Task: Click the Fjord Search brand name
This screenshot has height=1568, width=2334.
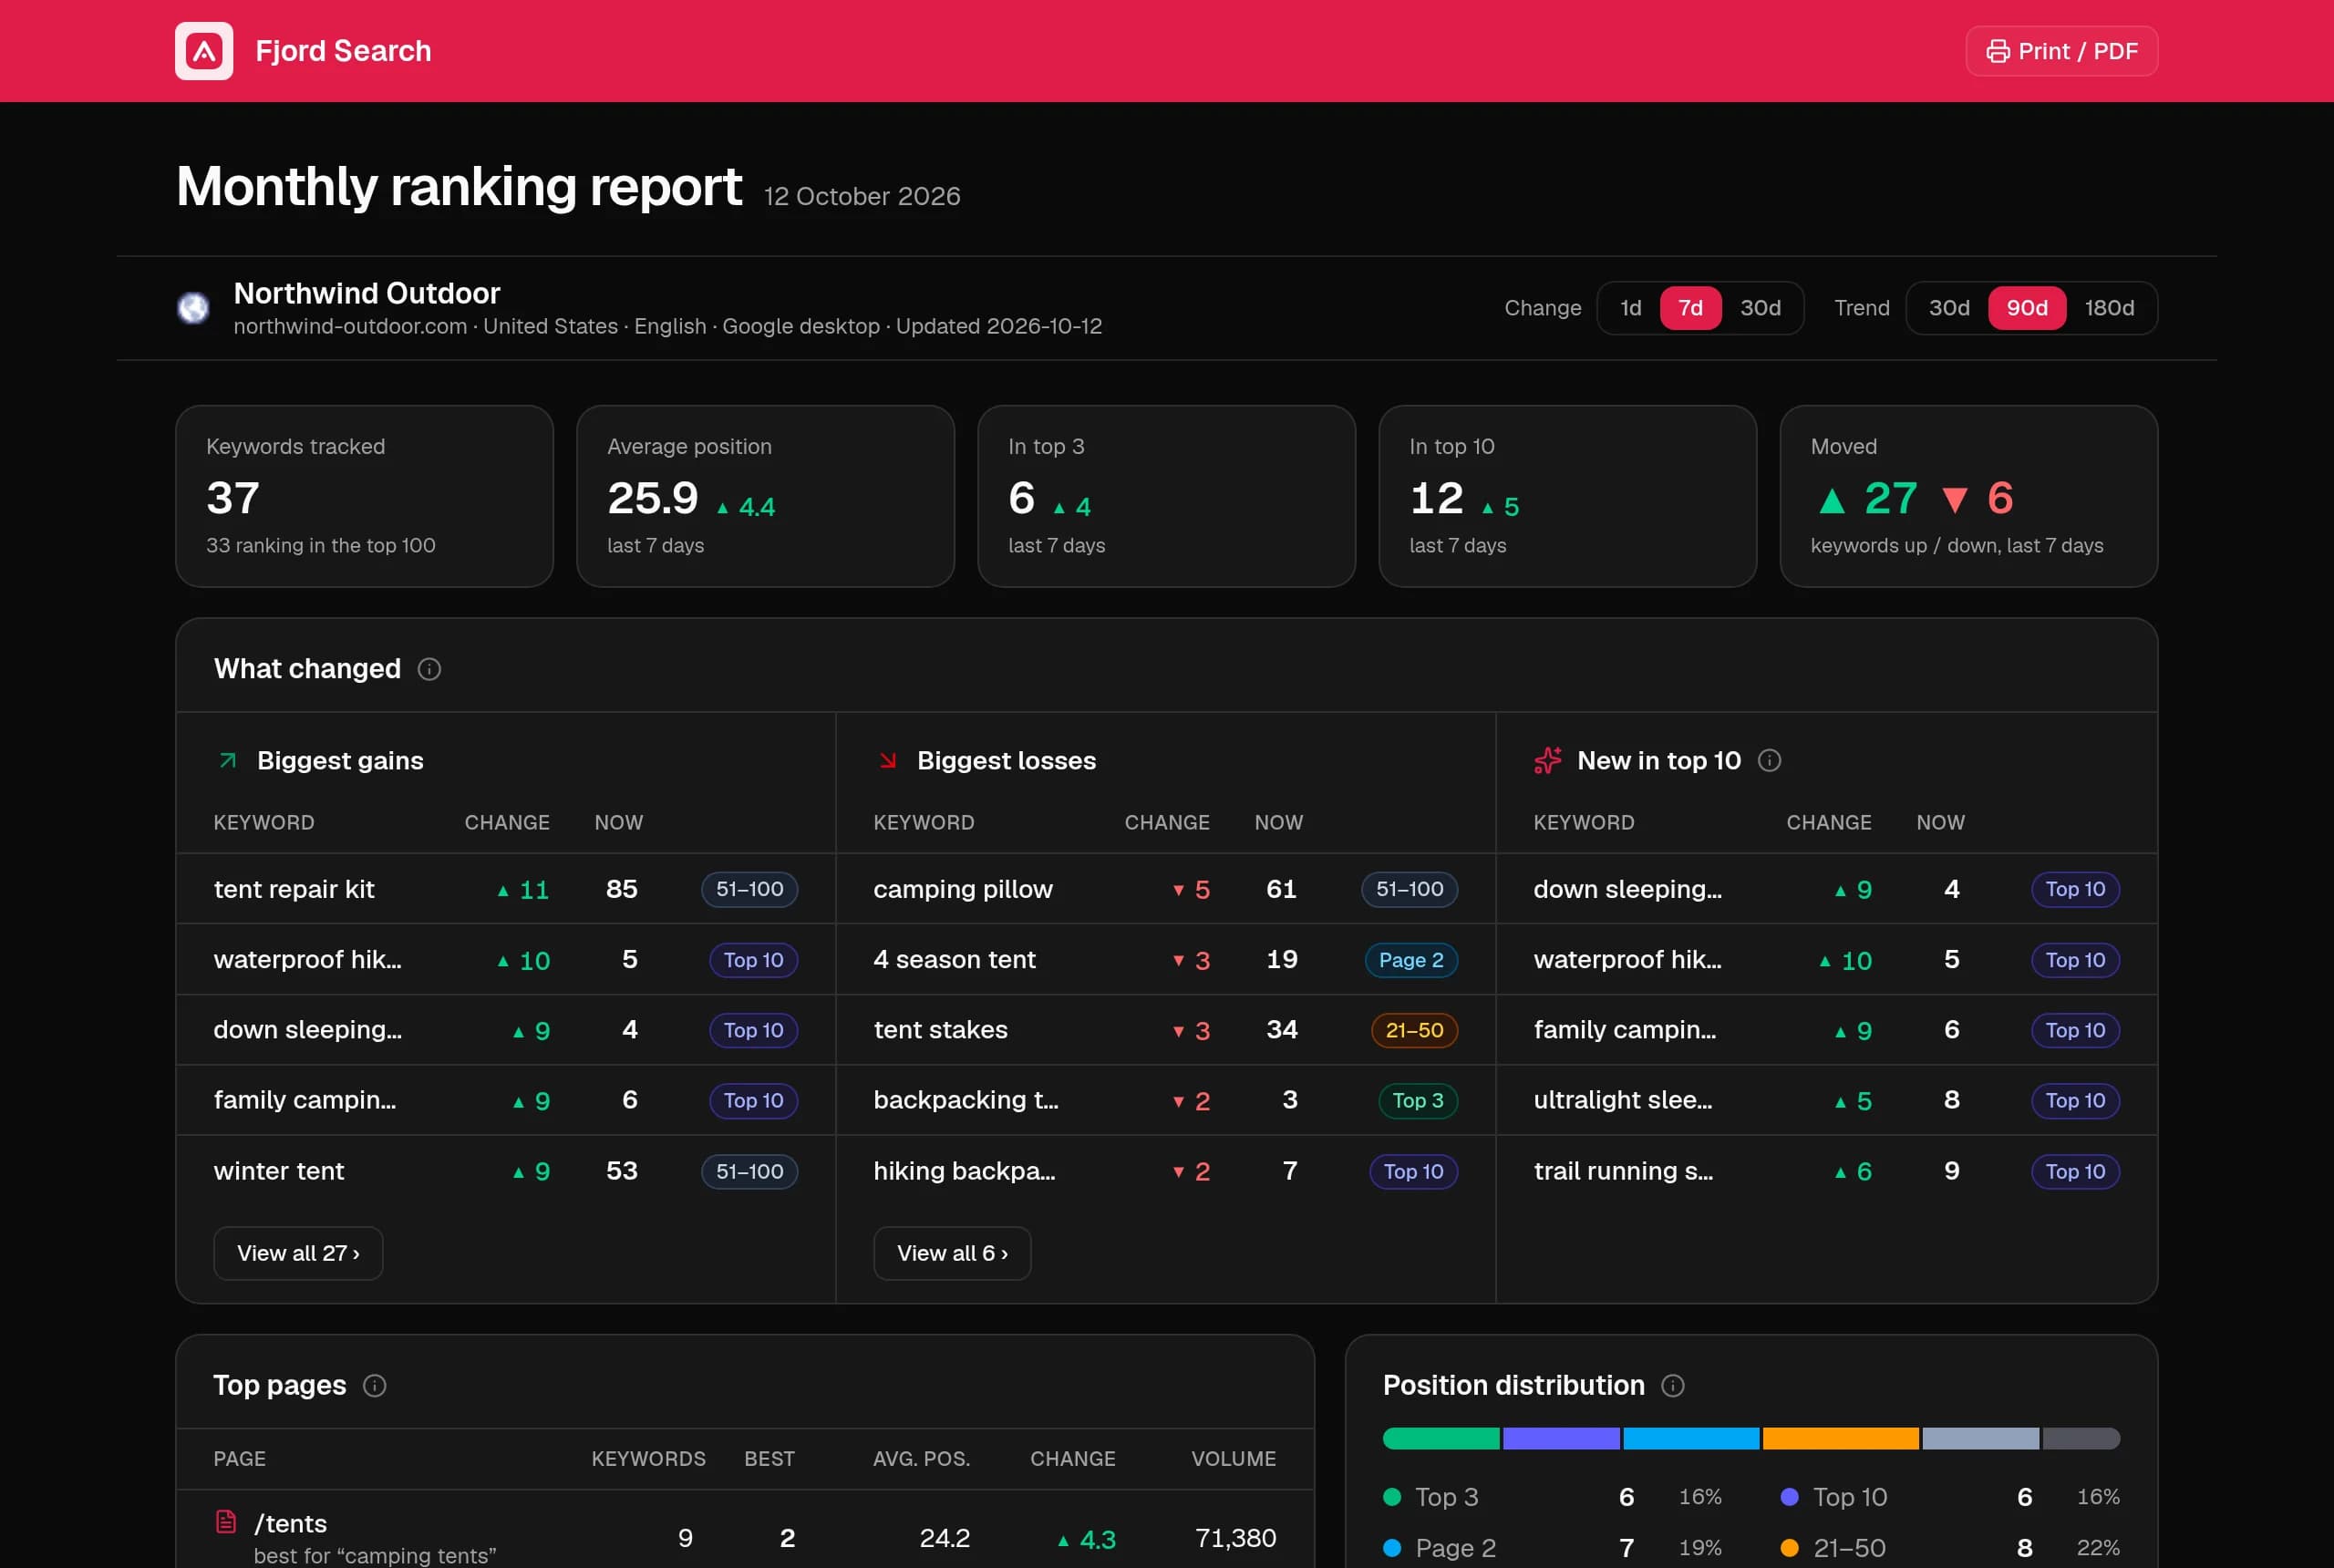Action: 343,51
